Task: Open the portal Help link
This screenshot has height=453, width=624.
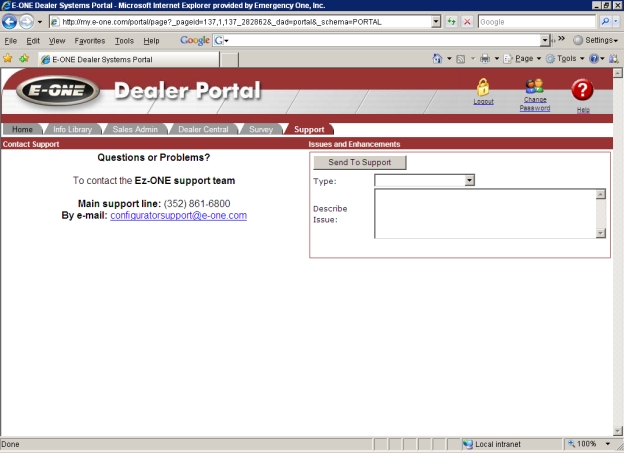Action: click(x=583, y=110)
